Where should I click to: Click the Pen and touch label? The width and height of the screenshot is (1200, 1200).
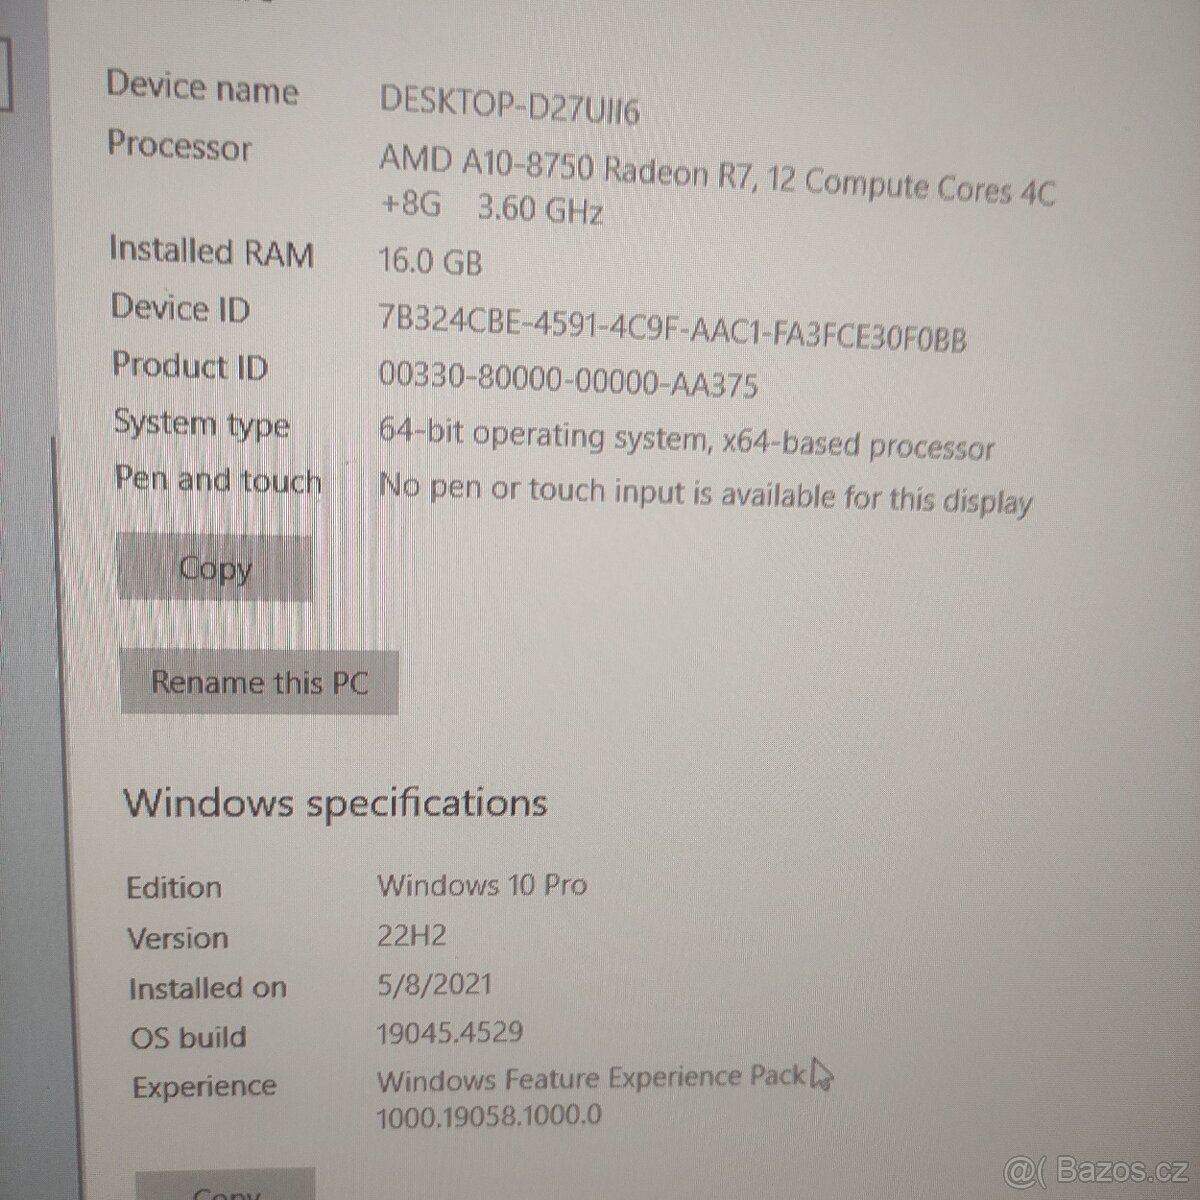coord(218,480)
